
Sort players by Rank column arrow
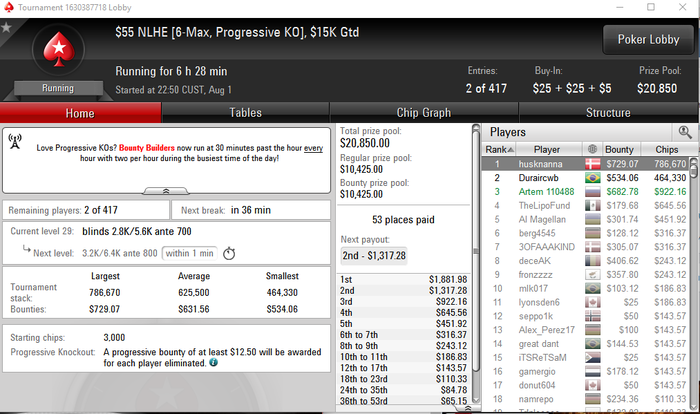tap(511, 150)
